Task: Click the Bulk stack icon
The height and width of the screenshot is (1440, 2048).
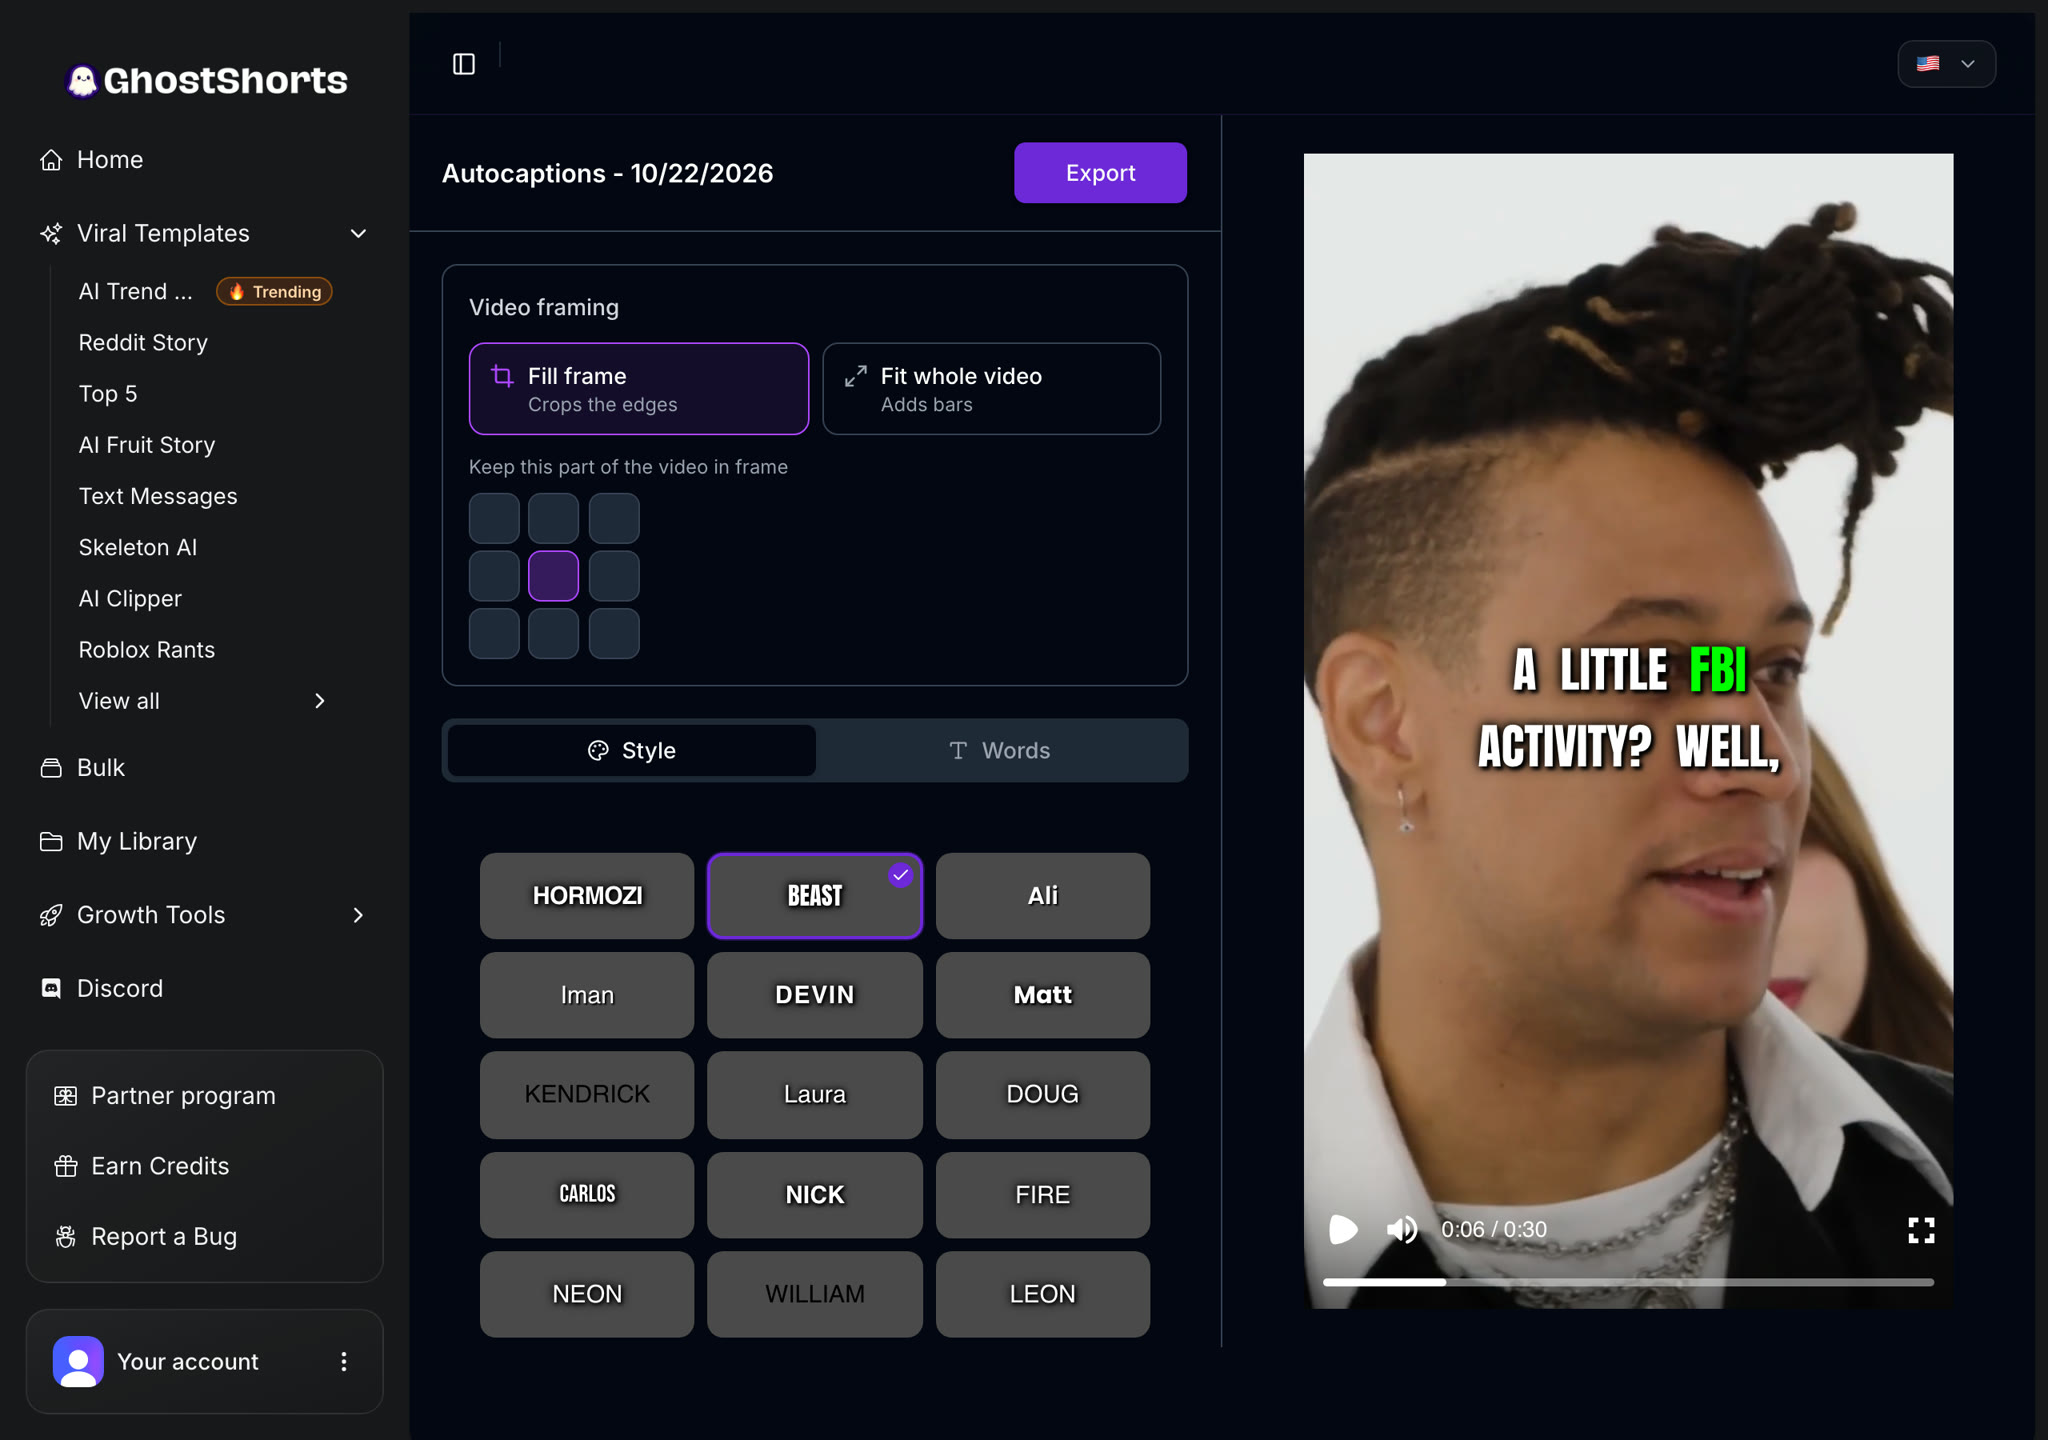Action: [51, 768]
